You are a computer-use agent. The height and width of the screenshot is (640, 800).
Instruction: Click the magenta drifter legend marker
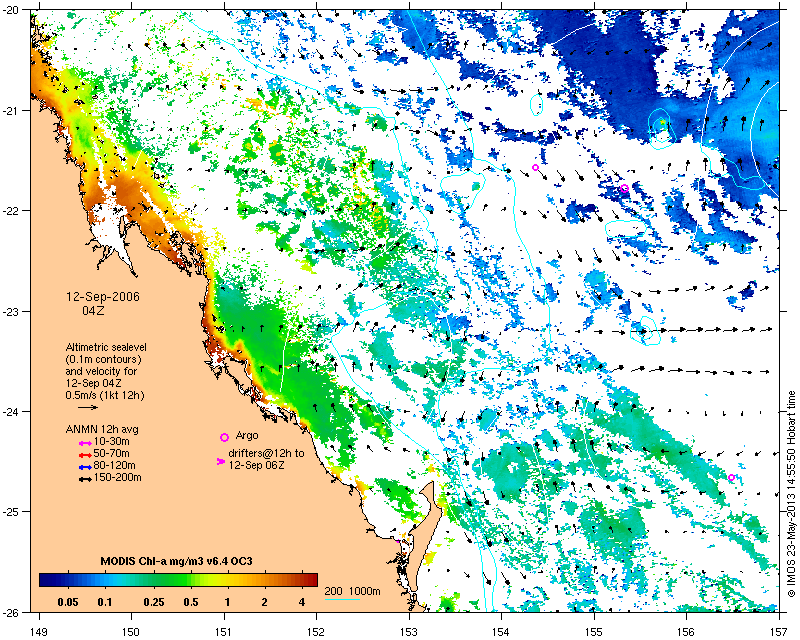(x=220, y=461)
